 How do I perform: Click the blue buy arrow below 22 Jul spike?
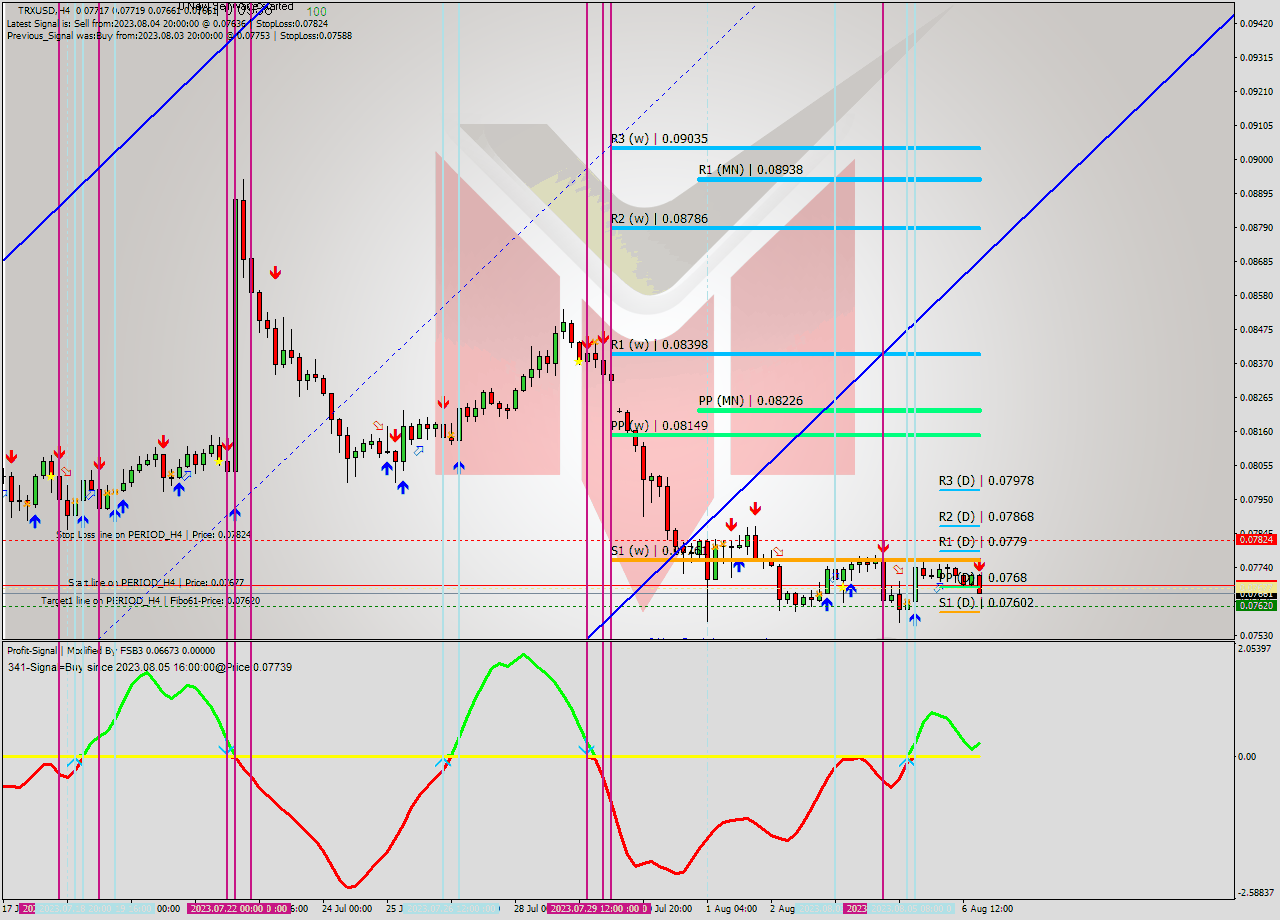234,512
